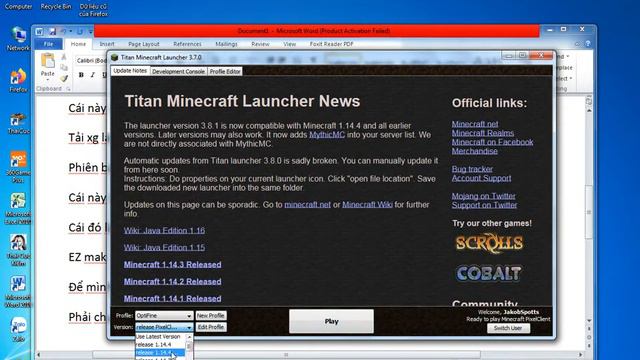Screen dimensions: 640x360
Task: Launch Zalo from the desktop
Action: pyautogui.click(x=18, y=329)
